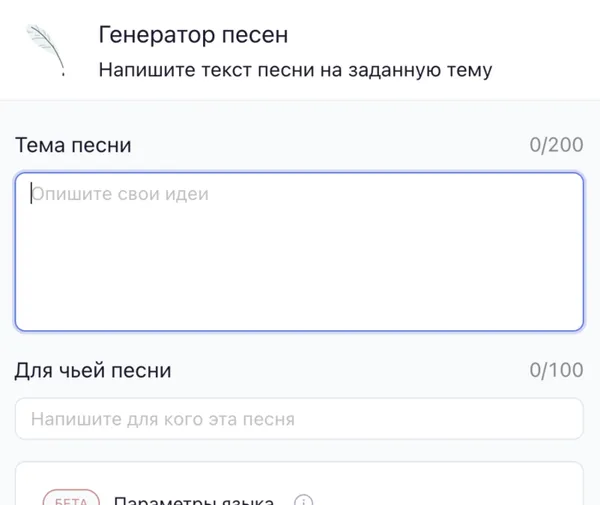600x505 pixels.
Task: Click the Тема песни label
Action: click(73, 146)
